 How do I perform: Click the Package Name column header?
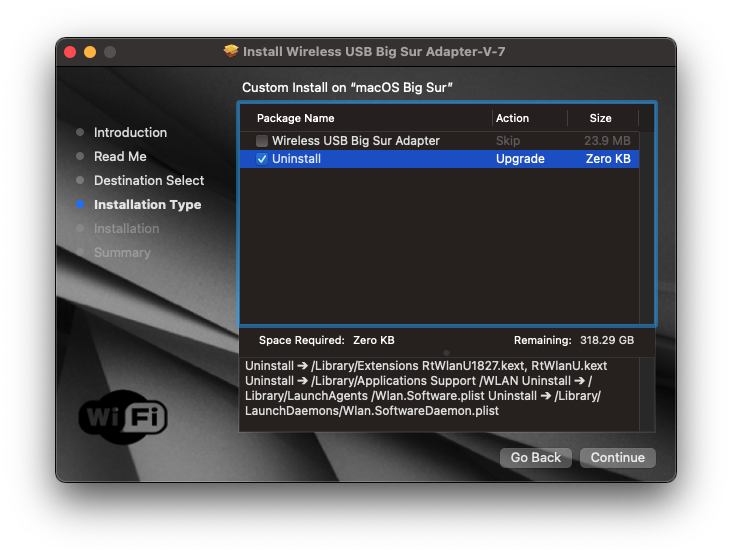pos(296,118)
